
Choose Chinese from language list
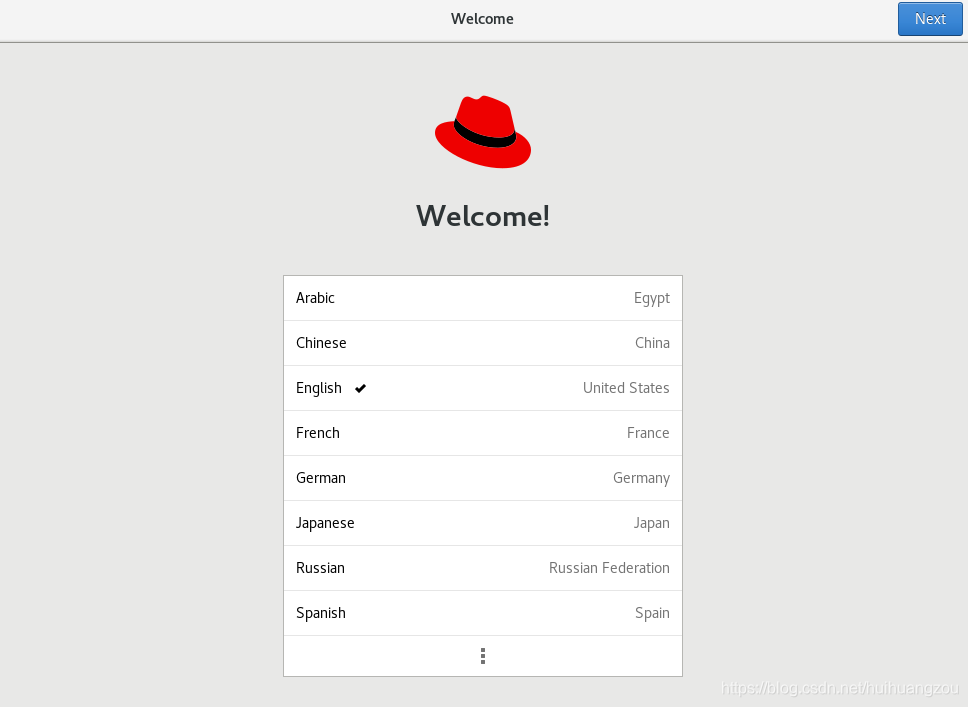click(x=483, y=343)
